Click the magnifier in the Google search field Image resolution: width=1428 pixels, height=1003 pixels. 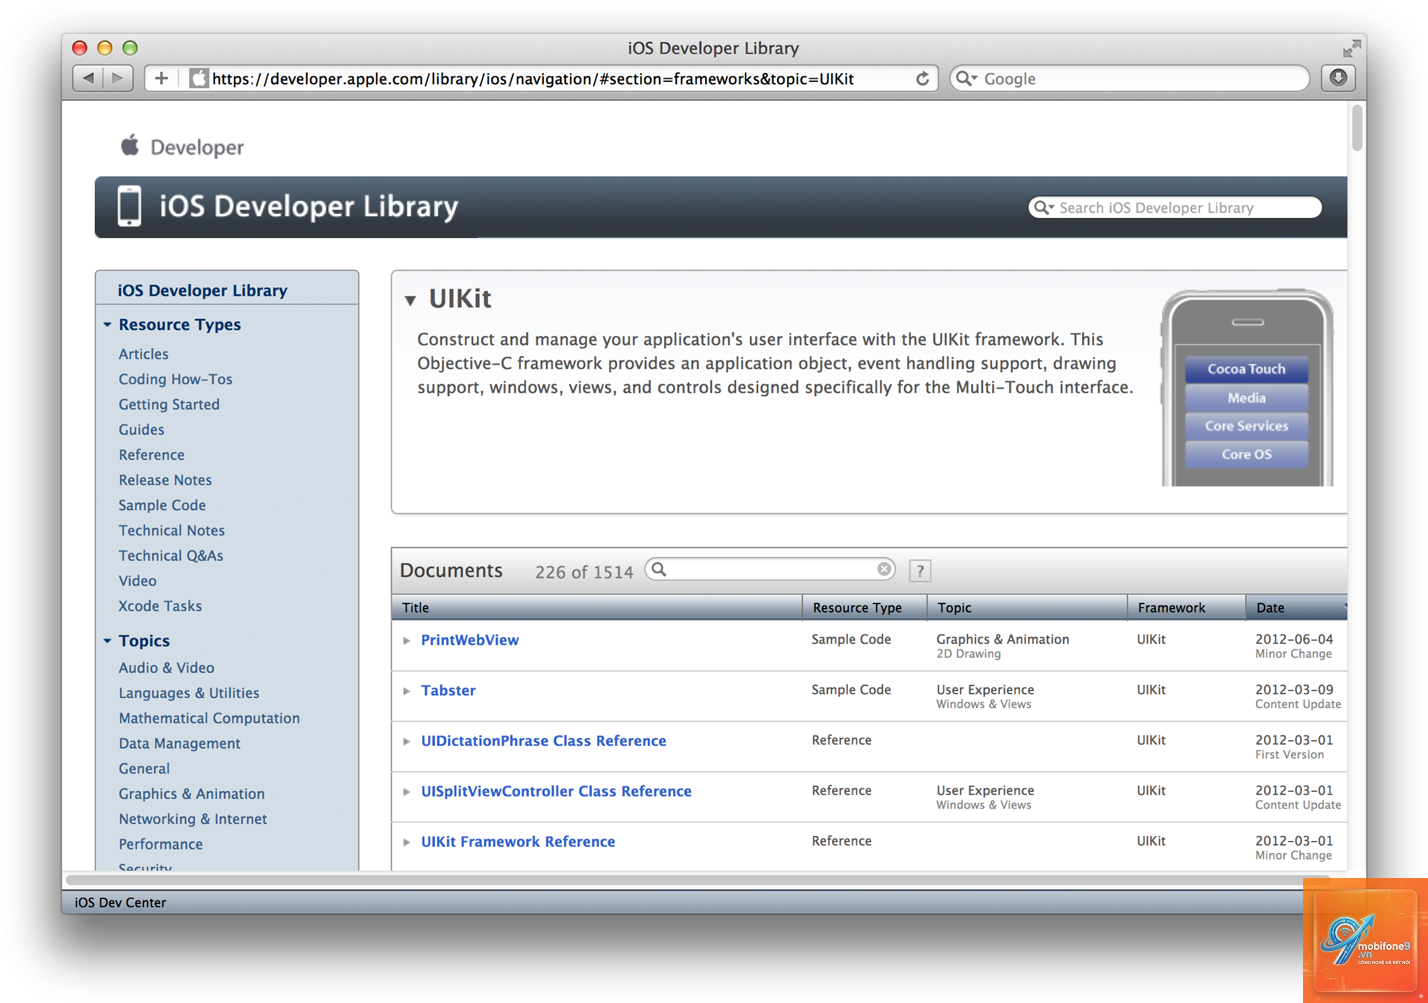point(966,78)
